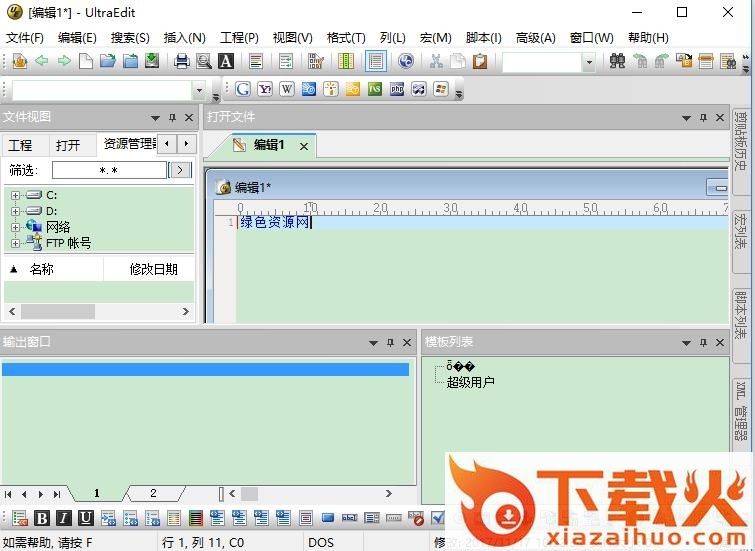Screen dimensions: 755x551
Task: Click the rainbow lines color icon
Action: [x=195, y=518]
